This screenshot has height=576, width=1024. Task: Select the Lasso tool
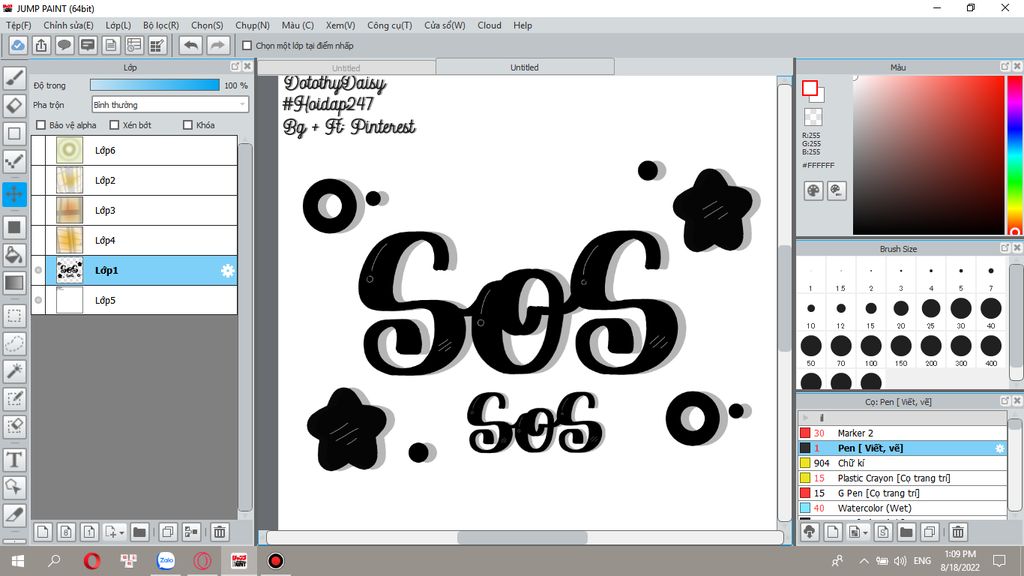point(14,344)
